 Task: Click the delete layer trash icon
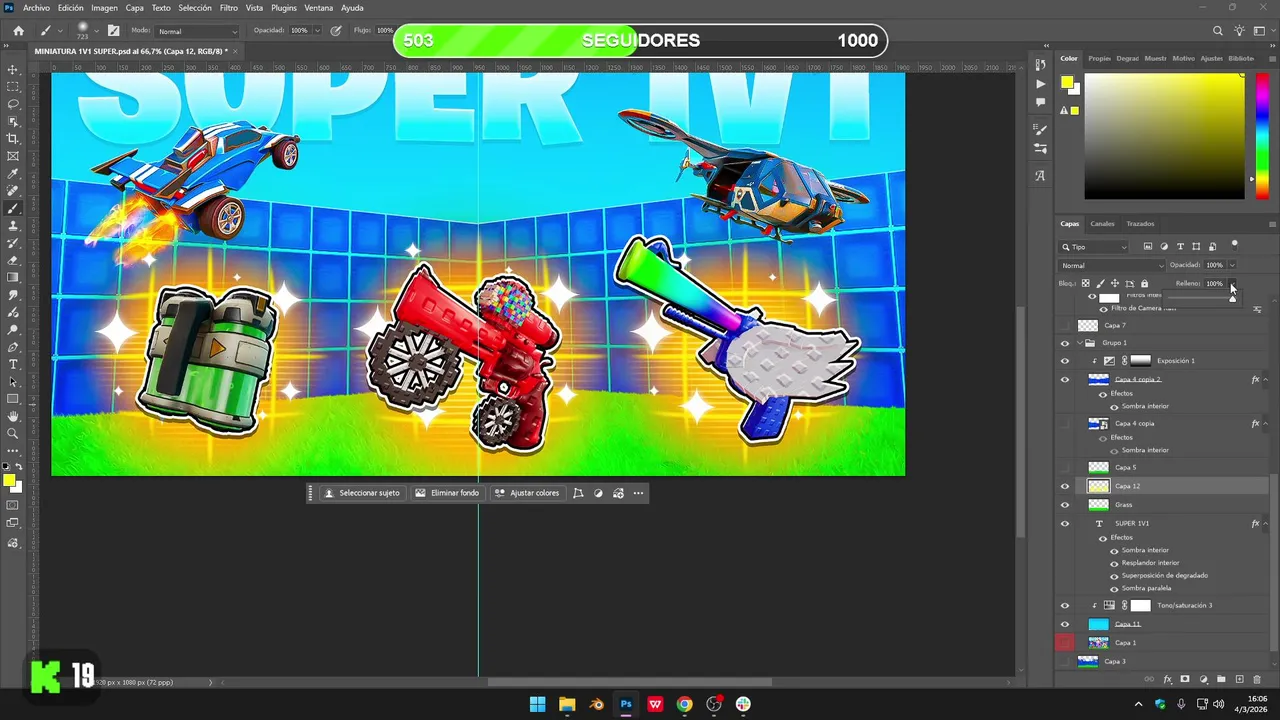[x=1257, y=680]
